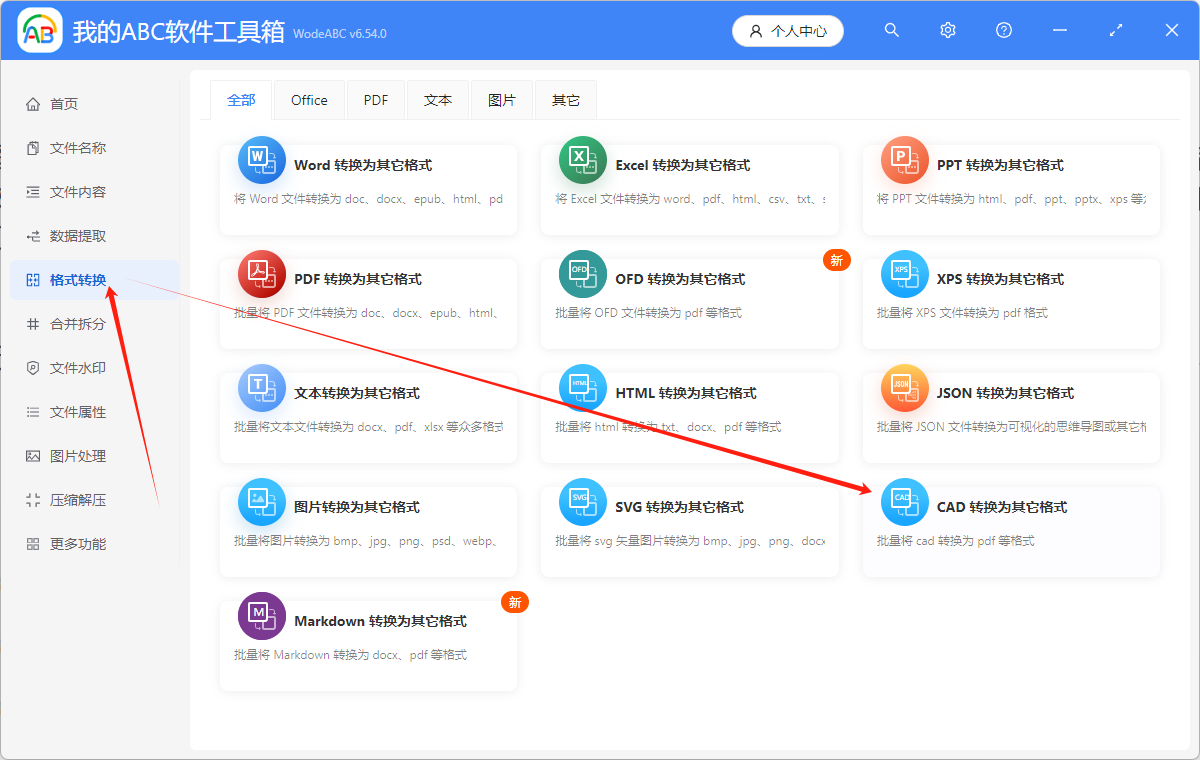
Task: Open 个人中心 personal center
Action: pos(788,30)
